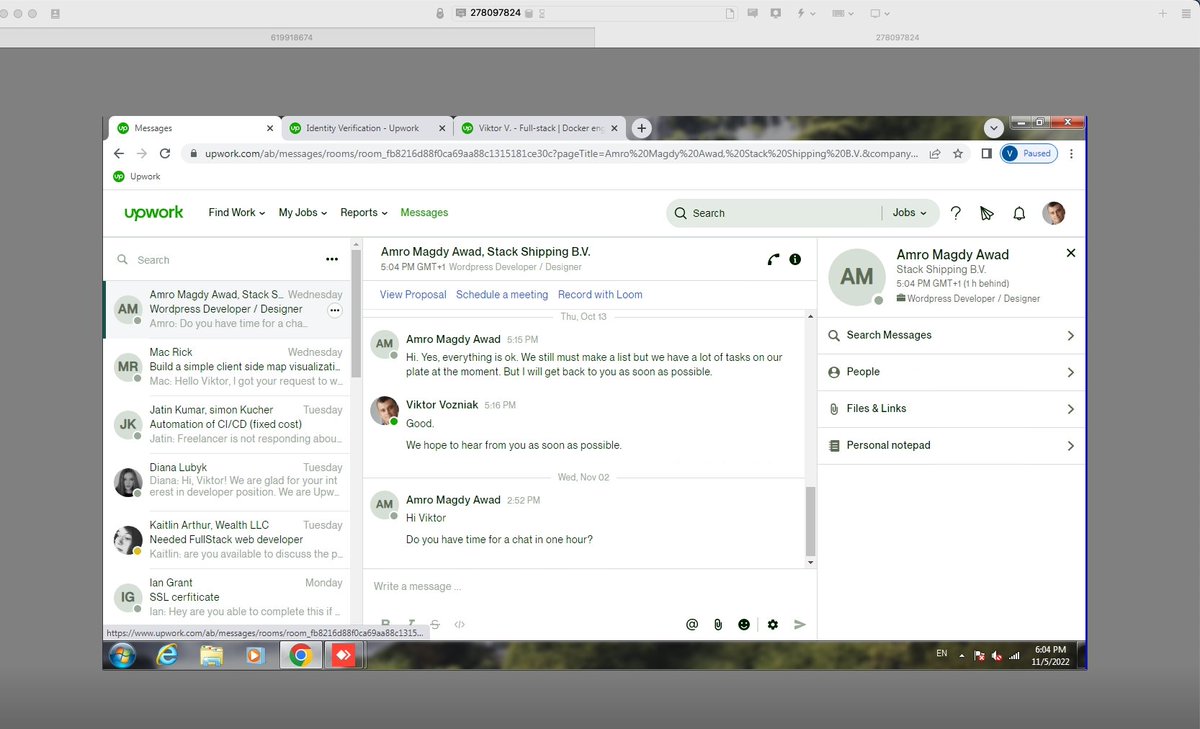This screenshot has height=729, width=1200.
Task: Open Kaitlin Arthur, Wealth LLC conversation
Action: pos(227,540)
